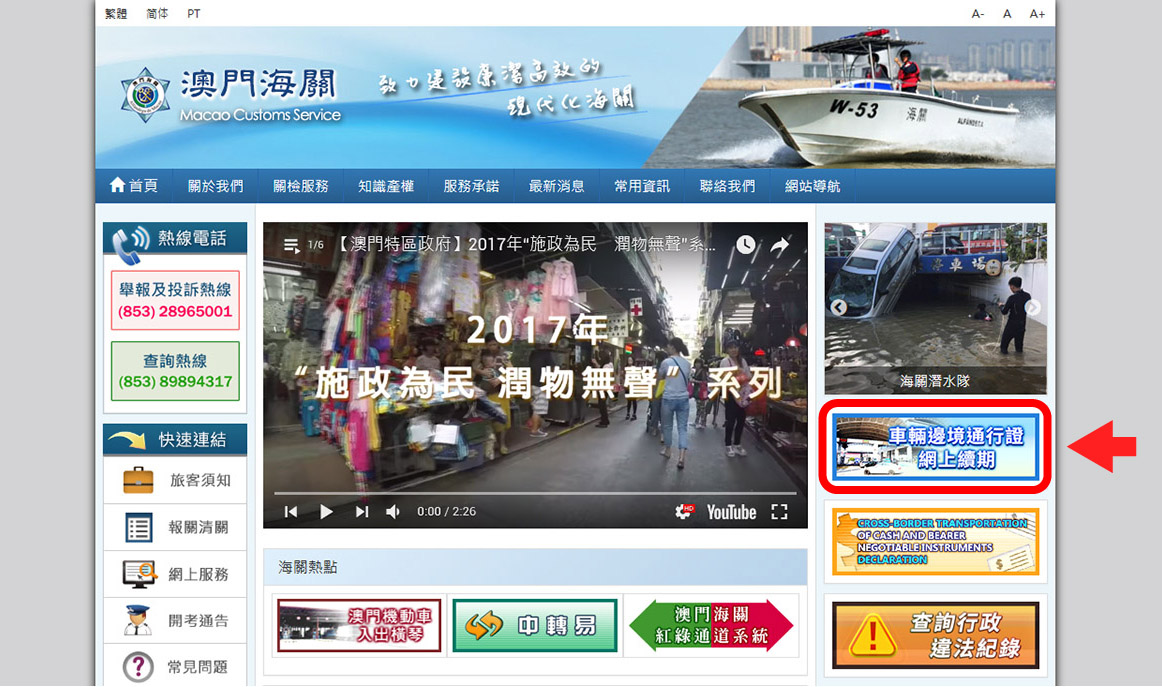Image resolution: width=1162 pixels, height=687 pixels.
Task: Go to previous video in player
Action: [x=290, y=512]
